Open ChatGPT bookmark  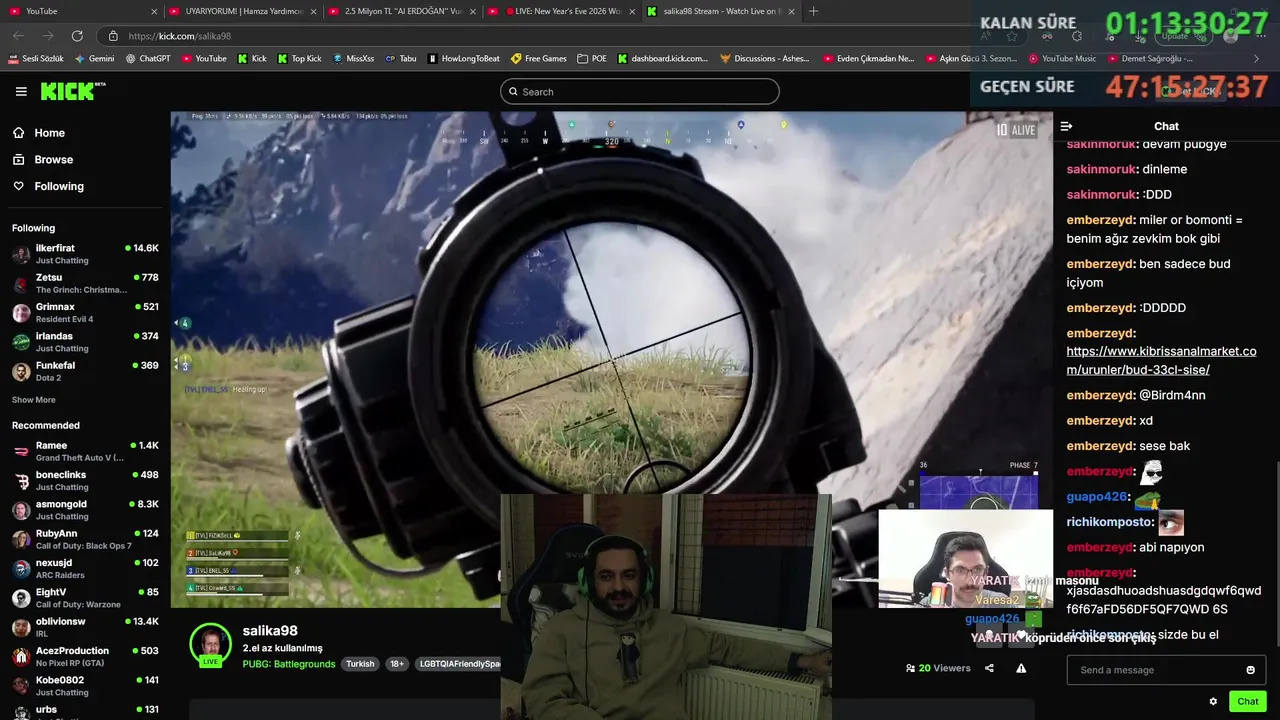pyautogui.click(x=148, y=59)
